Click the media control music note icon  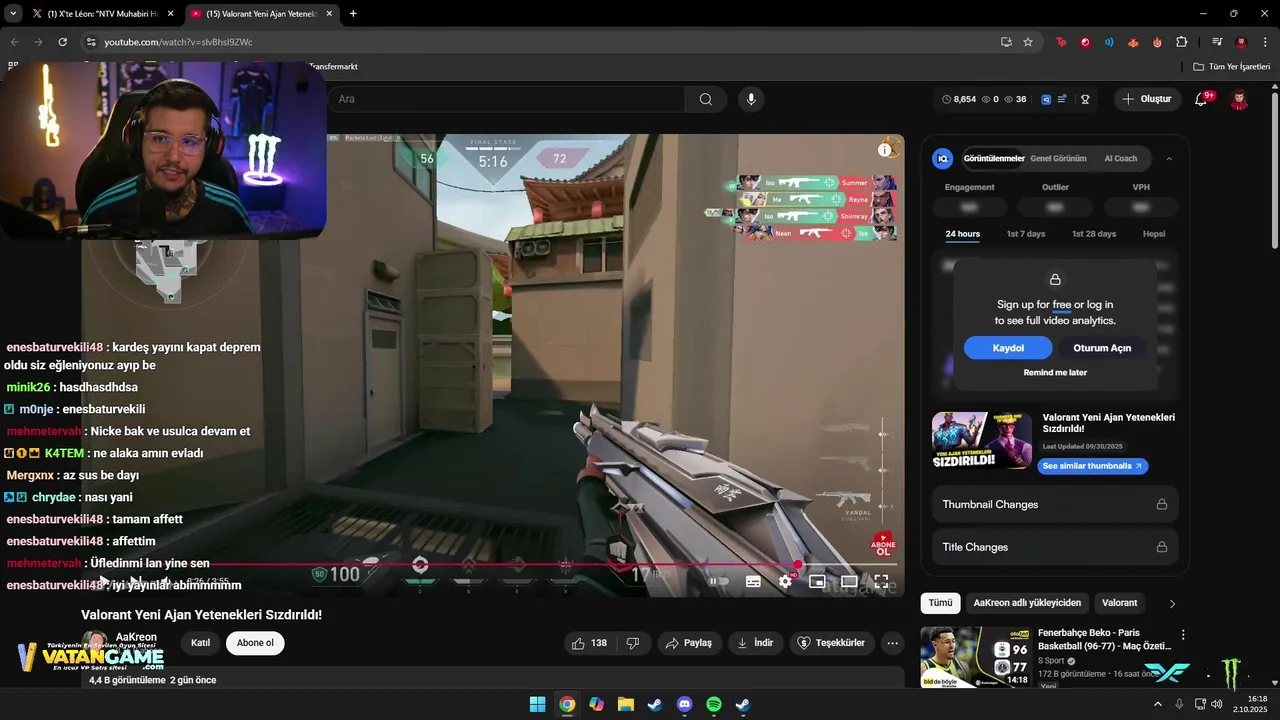click(x=1217, y=42)
